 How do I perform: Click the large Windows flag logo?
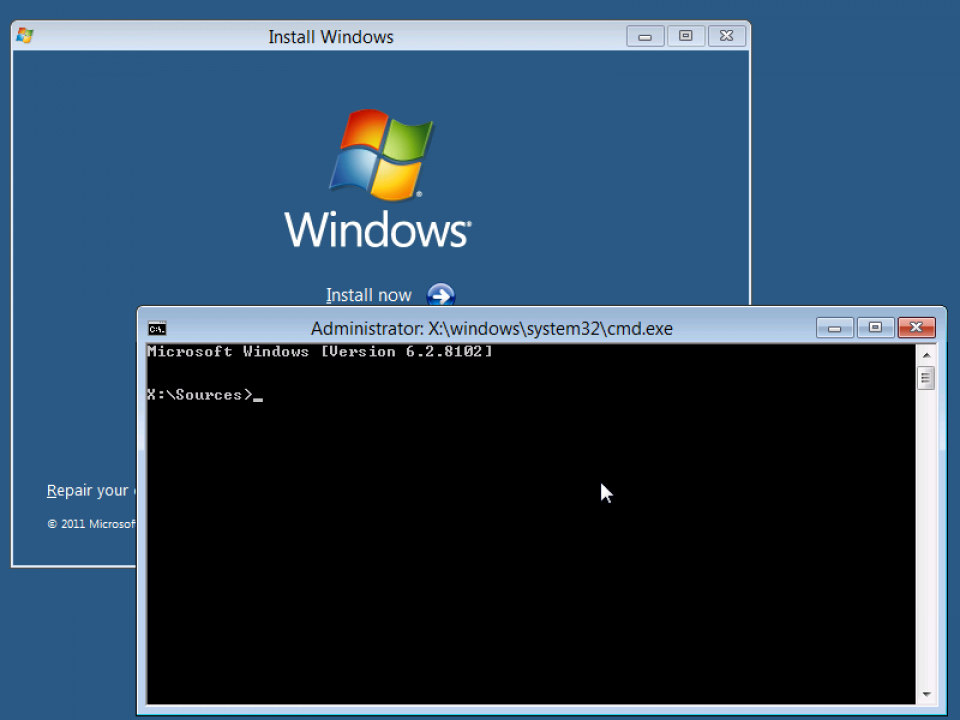[x=381, y=154]
